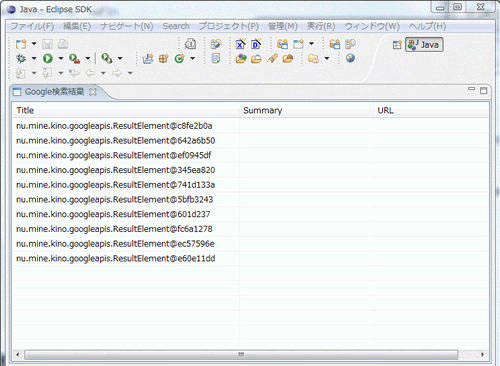Open the ヘルプ(H) menu
500x366 pixels.
[427, 26]
